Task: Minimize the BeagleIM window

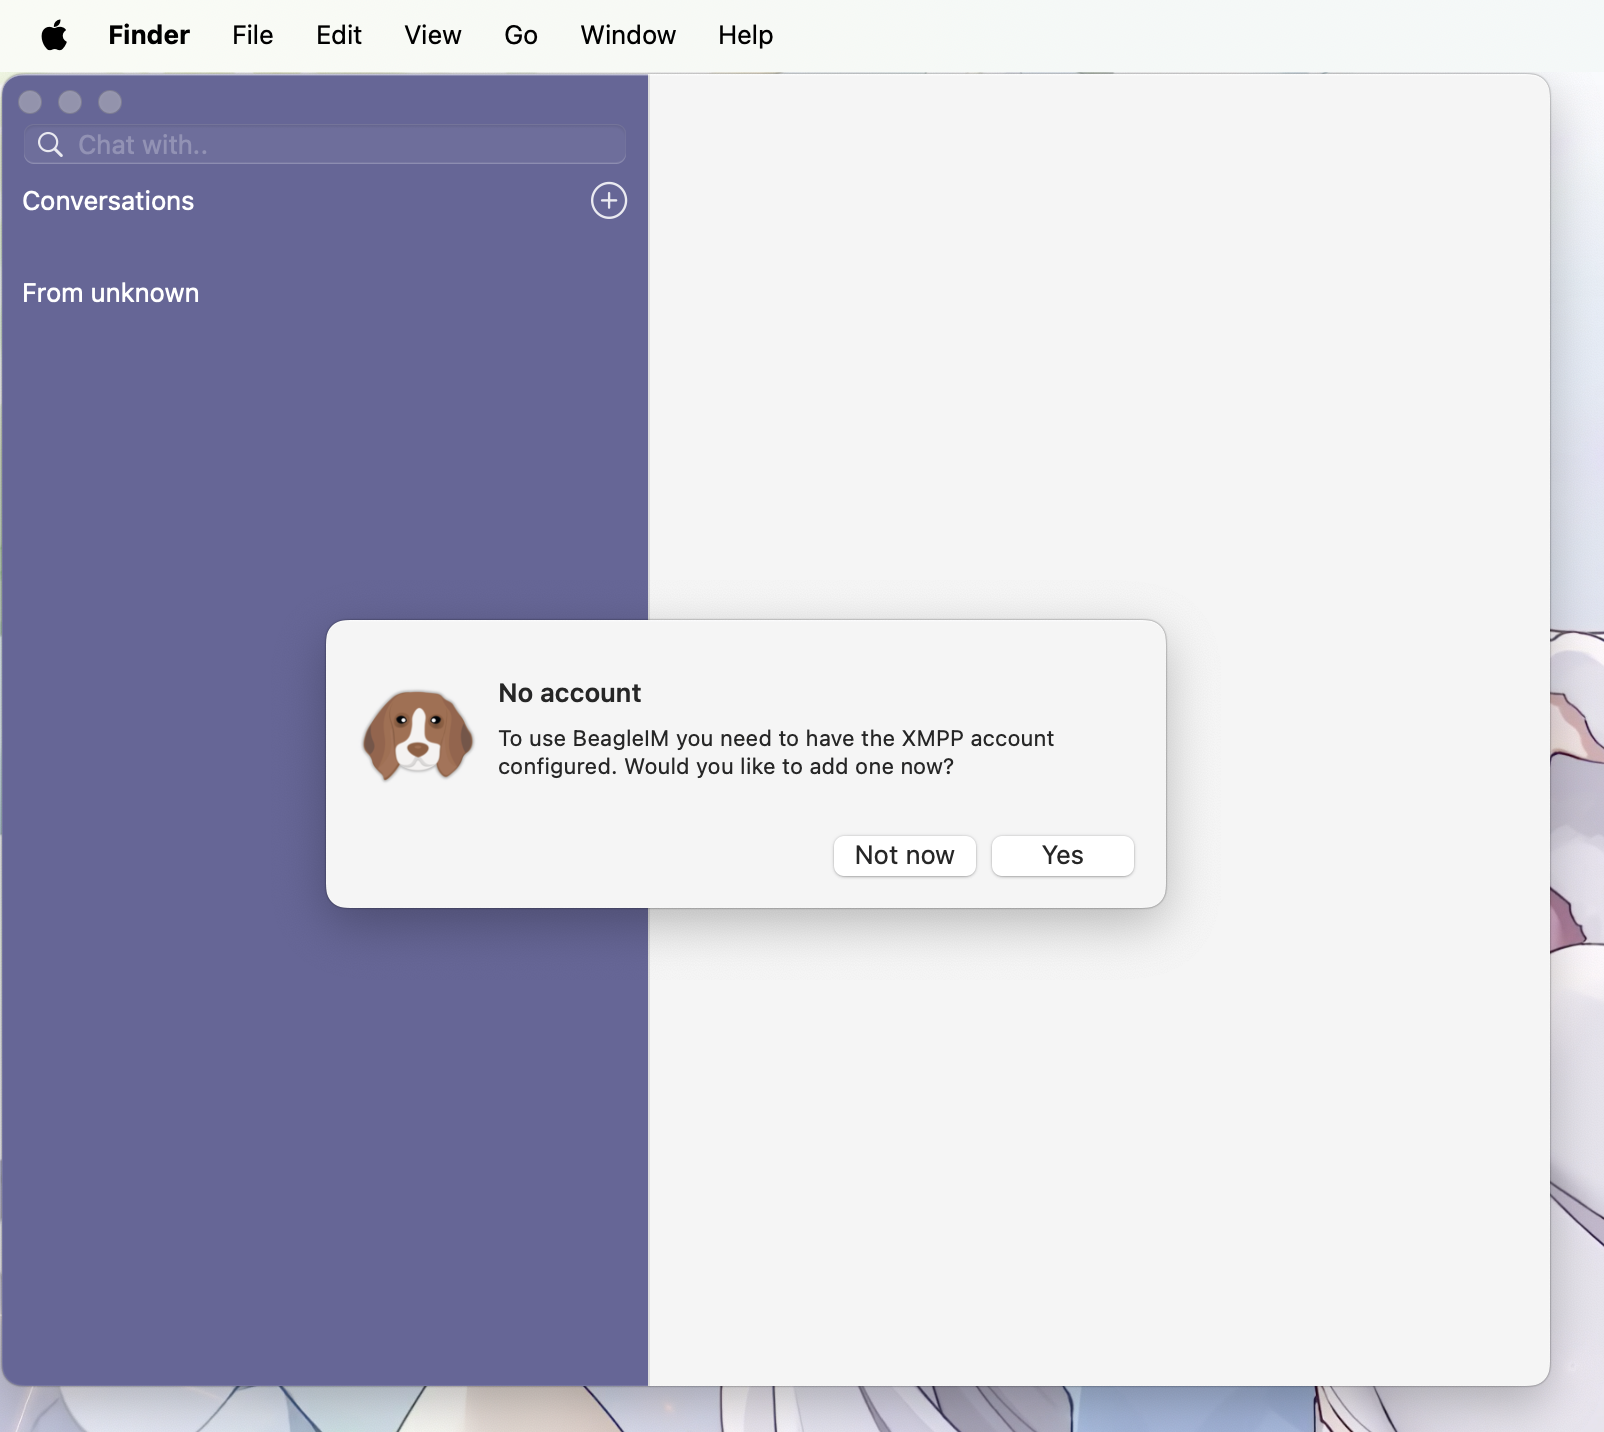Action: pyautogui.click(x=70, y=102)
